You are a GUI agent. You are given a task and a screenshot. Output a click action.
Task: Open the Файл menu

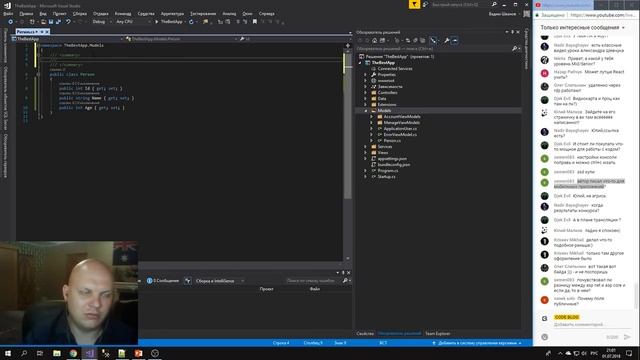[x=8, y=13]
